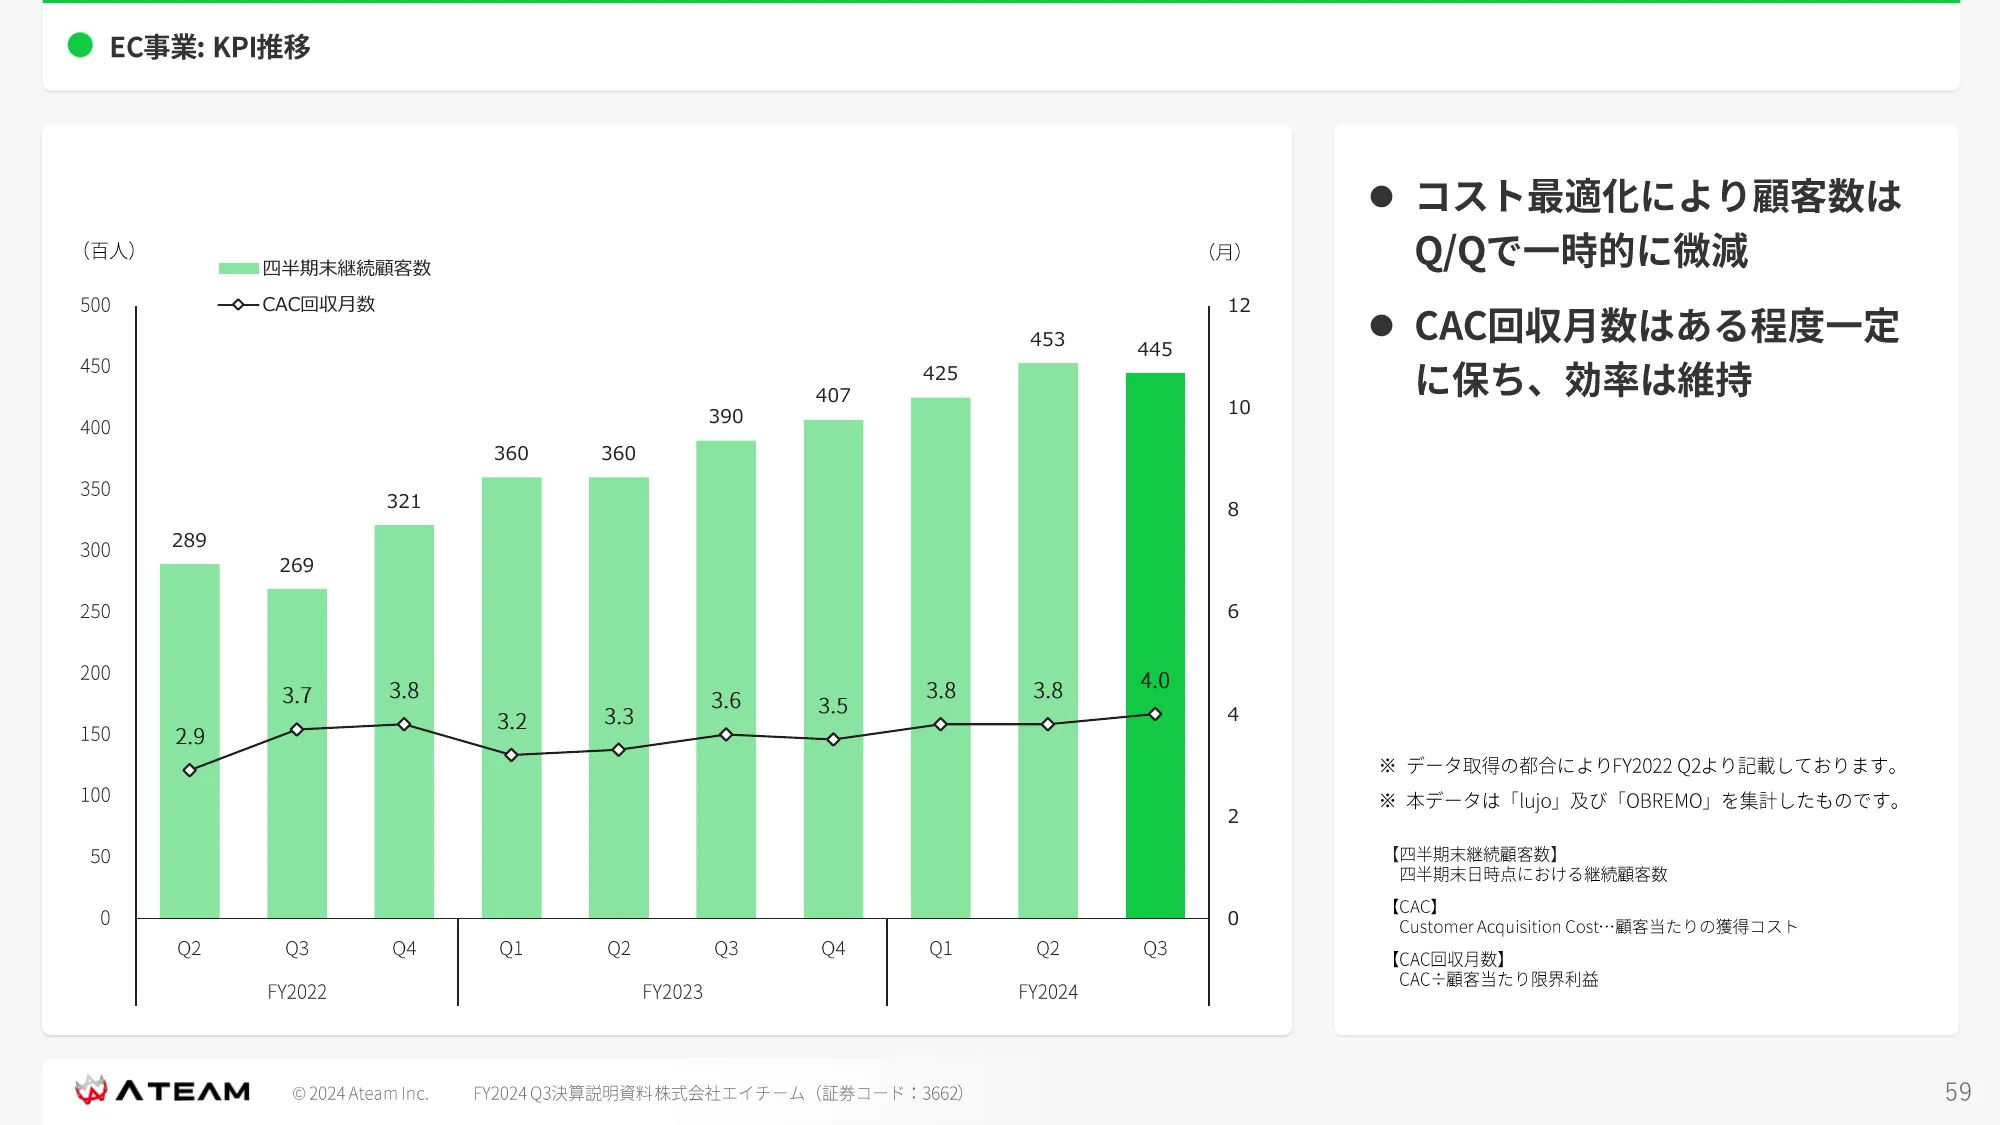Click the line data label 2.9
The image size is (2000, 1125).
pos(190,737)
